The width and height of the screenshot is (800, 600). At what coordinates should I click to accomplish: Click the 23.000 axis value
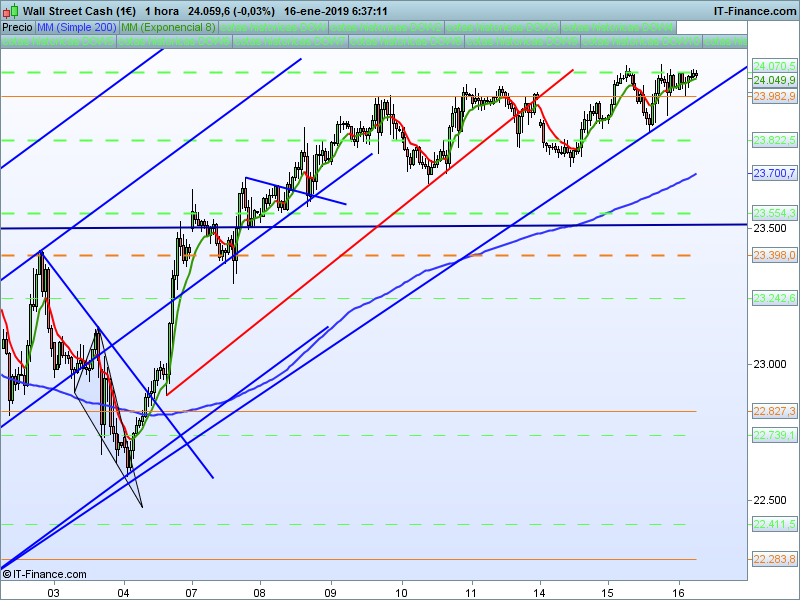point(770,364)
